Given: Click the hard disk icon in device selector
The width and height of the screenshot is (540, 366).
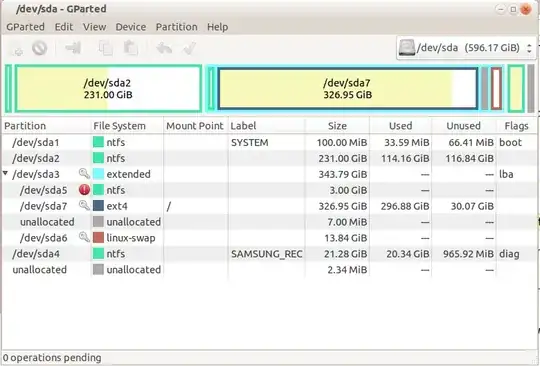Looking at the screenshot, I should [x=407, y=48].
